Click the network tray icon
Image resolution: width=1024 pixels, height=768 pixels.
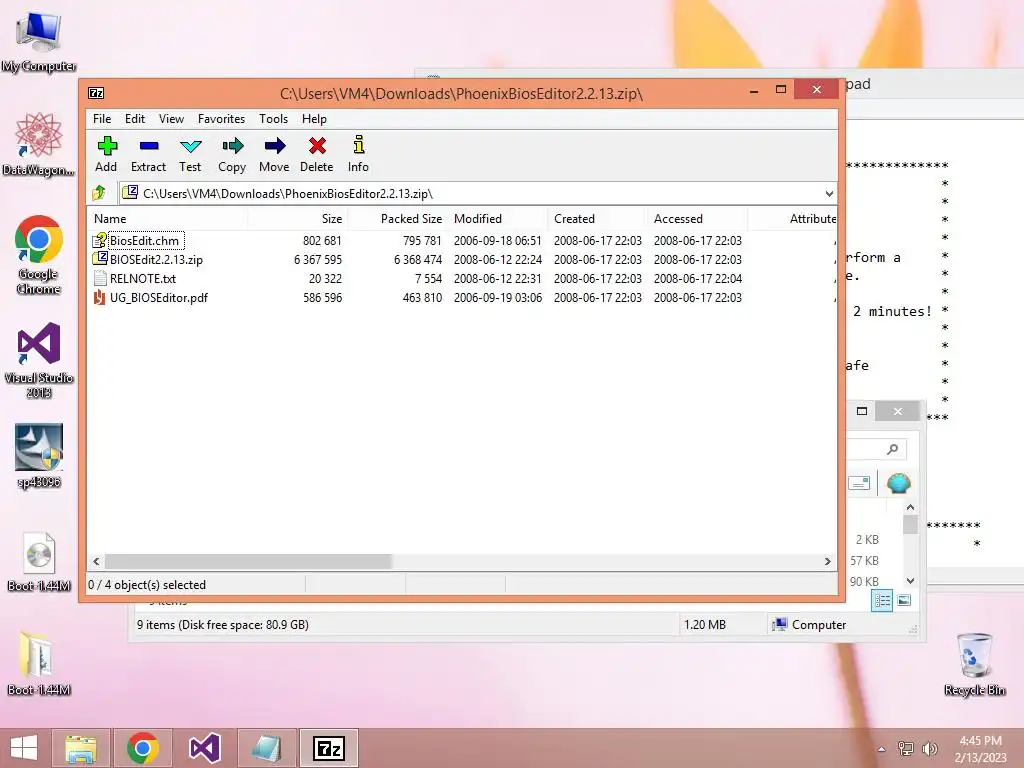(x=906, y=748)
